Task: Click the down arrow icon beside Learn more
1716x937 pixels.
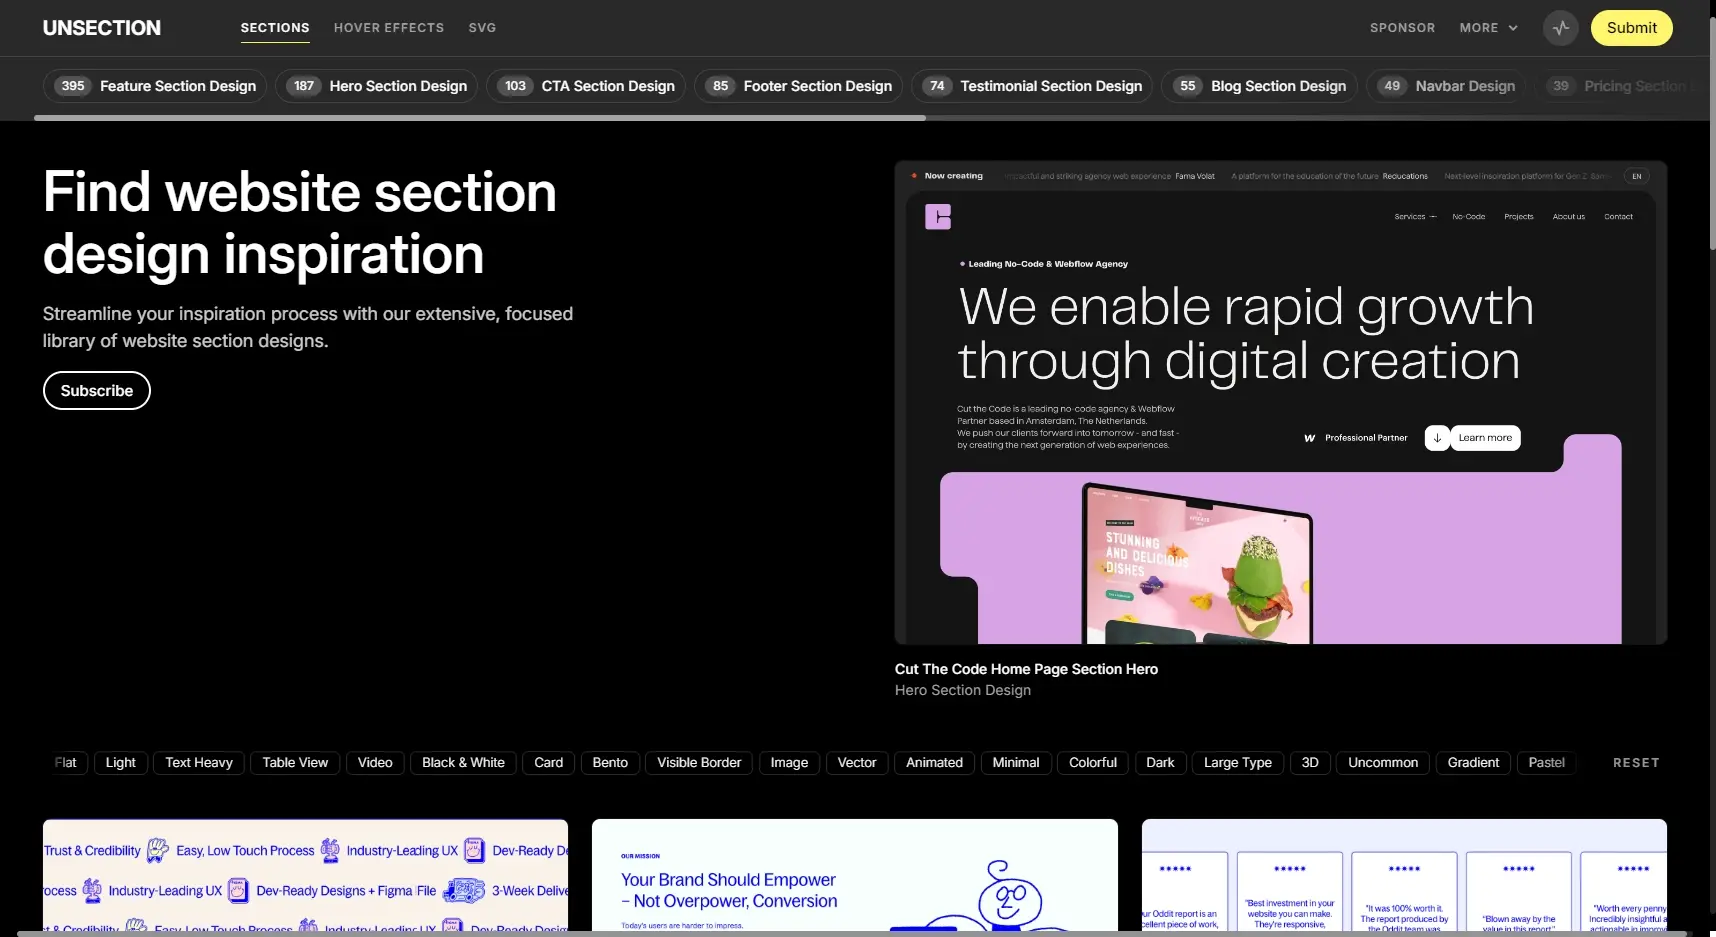Action: pos(1437,438)
